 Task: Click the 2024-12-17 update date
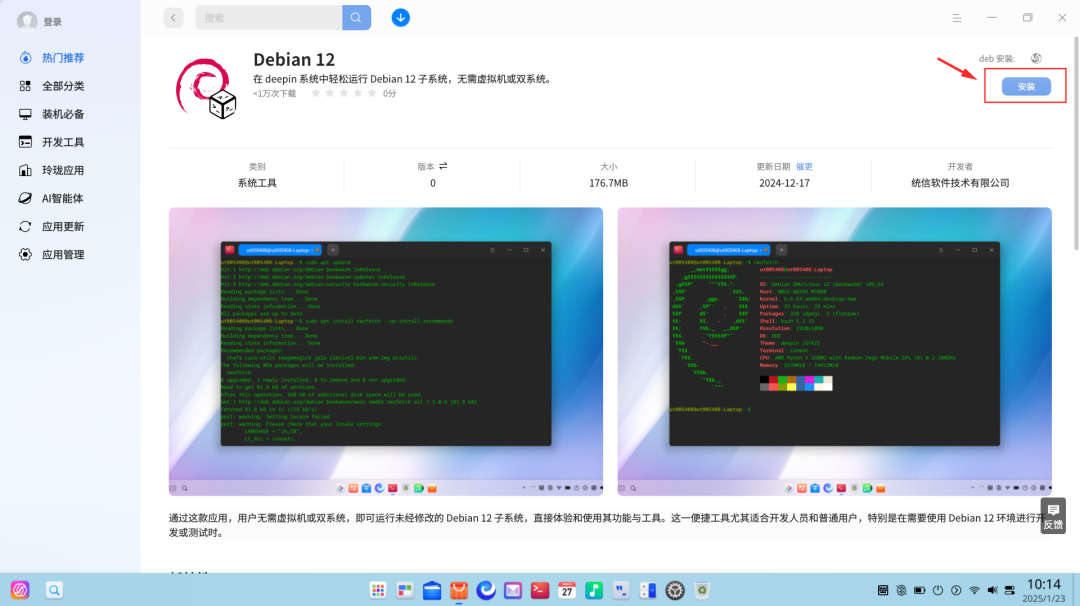tap(785, 183)
